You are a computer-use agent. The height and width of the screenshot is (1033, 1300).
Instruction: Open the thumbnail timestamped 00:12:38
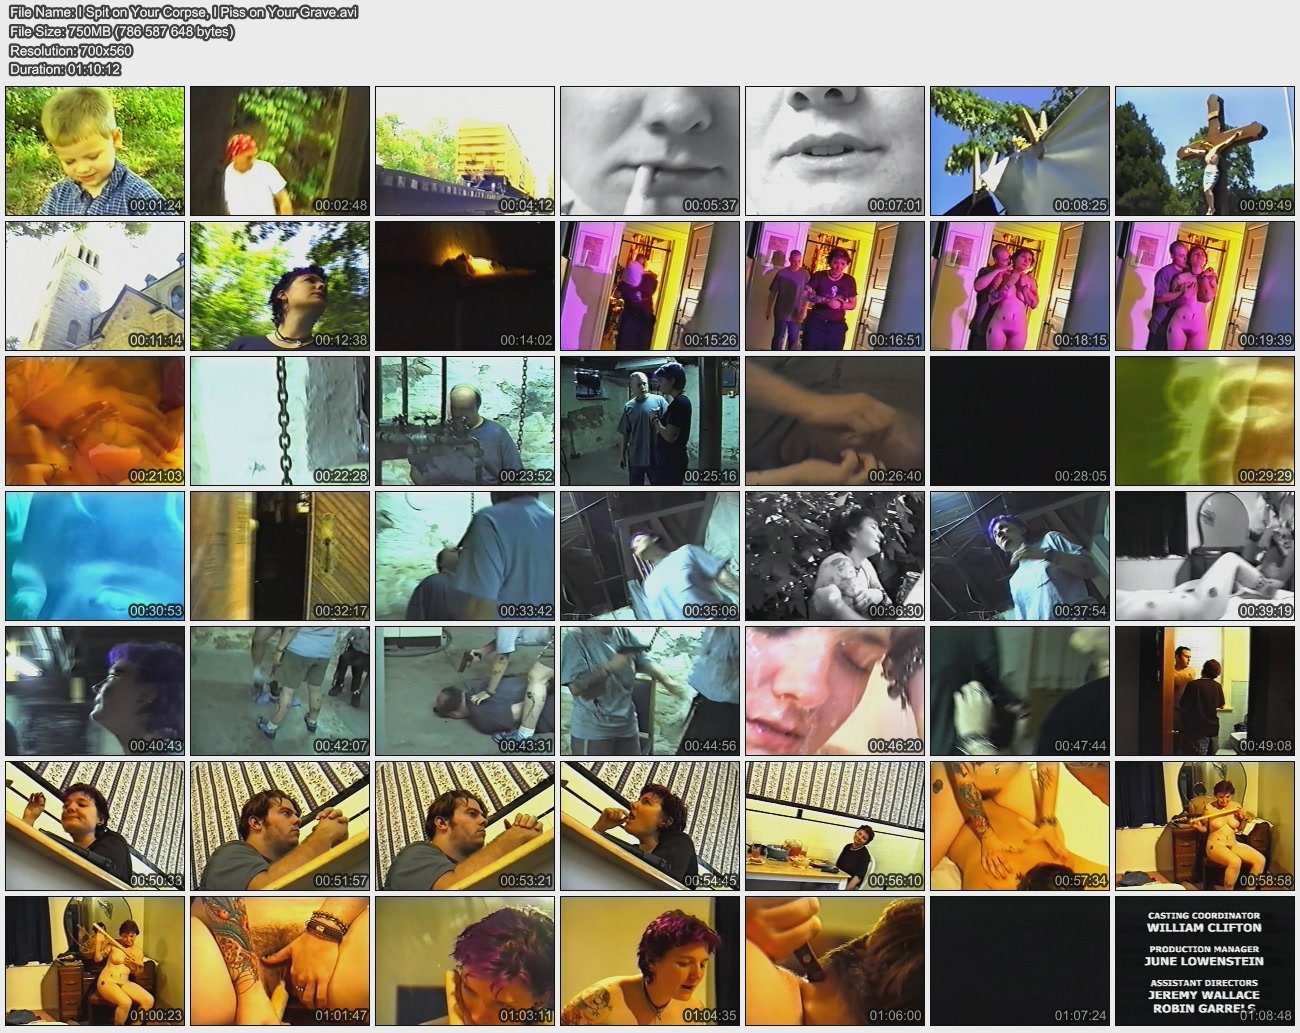(x=280, y=286)
